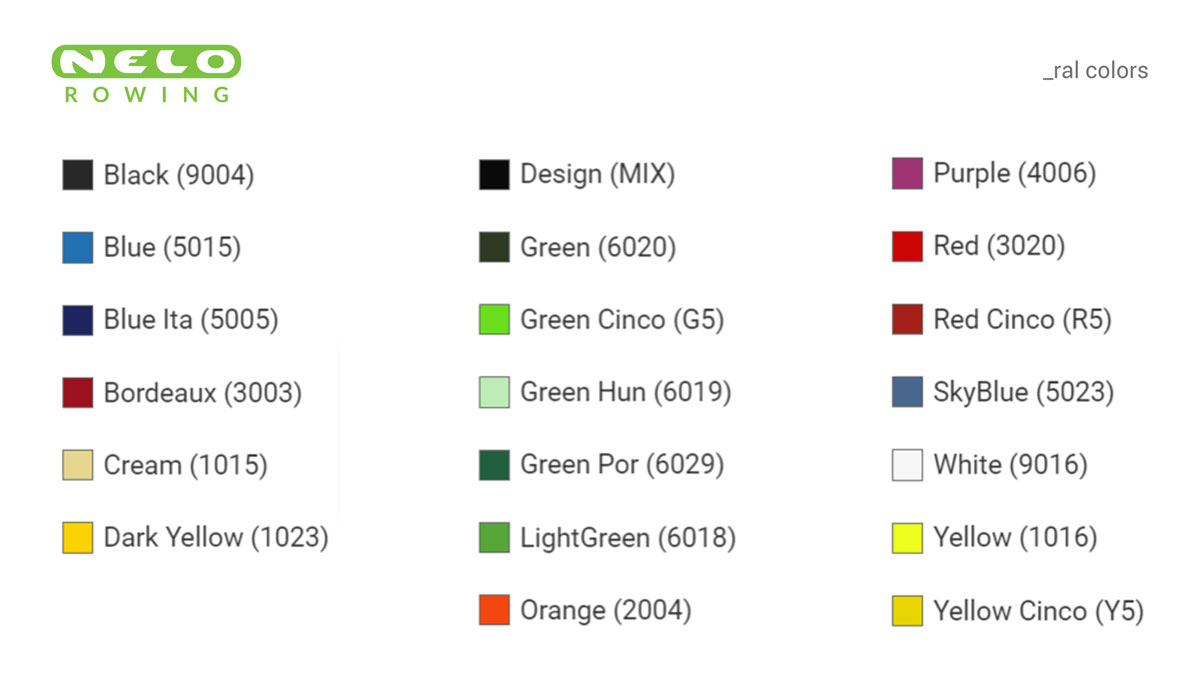Select the Black (9004) color swatch
The width and height of the screenshot is (1200, 680).
[x=78, y=175]
